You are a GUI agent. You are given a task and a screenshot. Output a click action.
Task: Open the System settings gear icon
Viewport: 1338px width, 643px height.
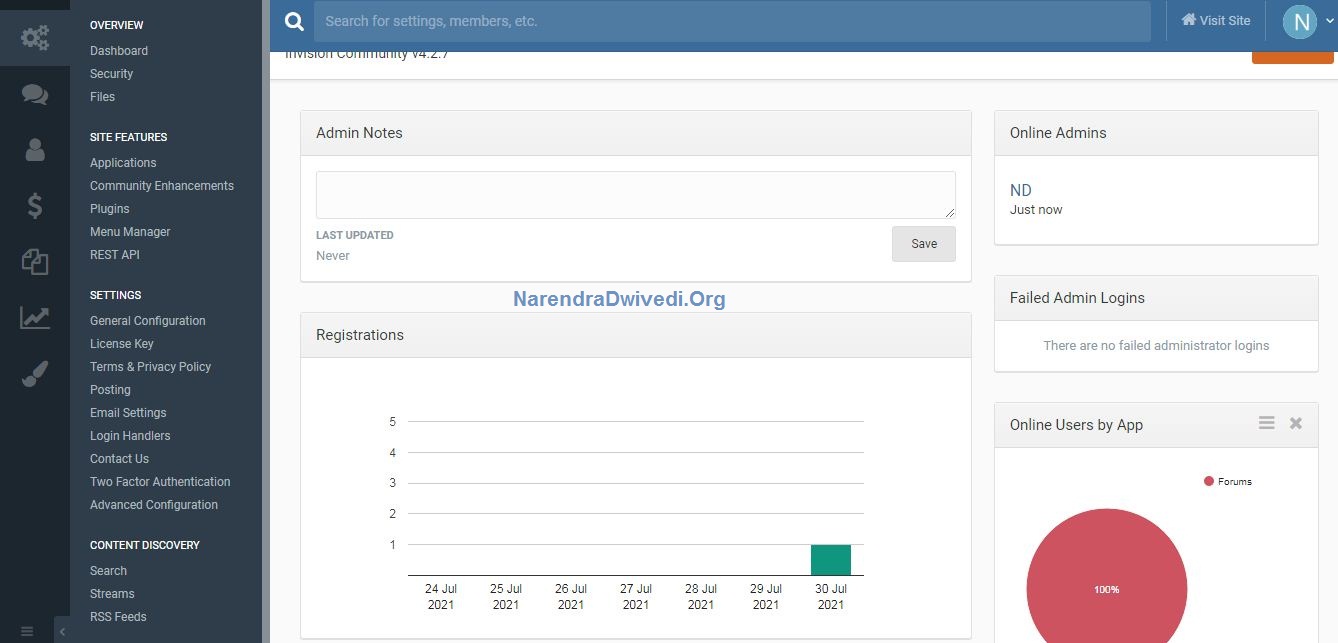point(34,38)
